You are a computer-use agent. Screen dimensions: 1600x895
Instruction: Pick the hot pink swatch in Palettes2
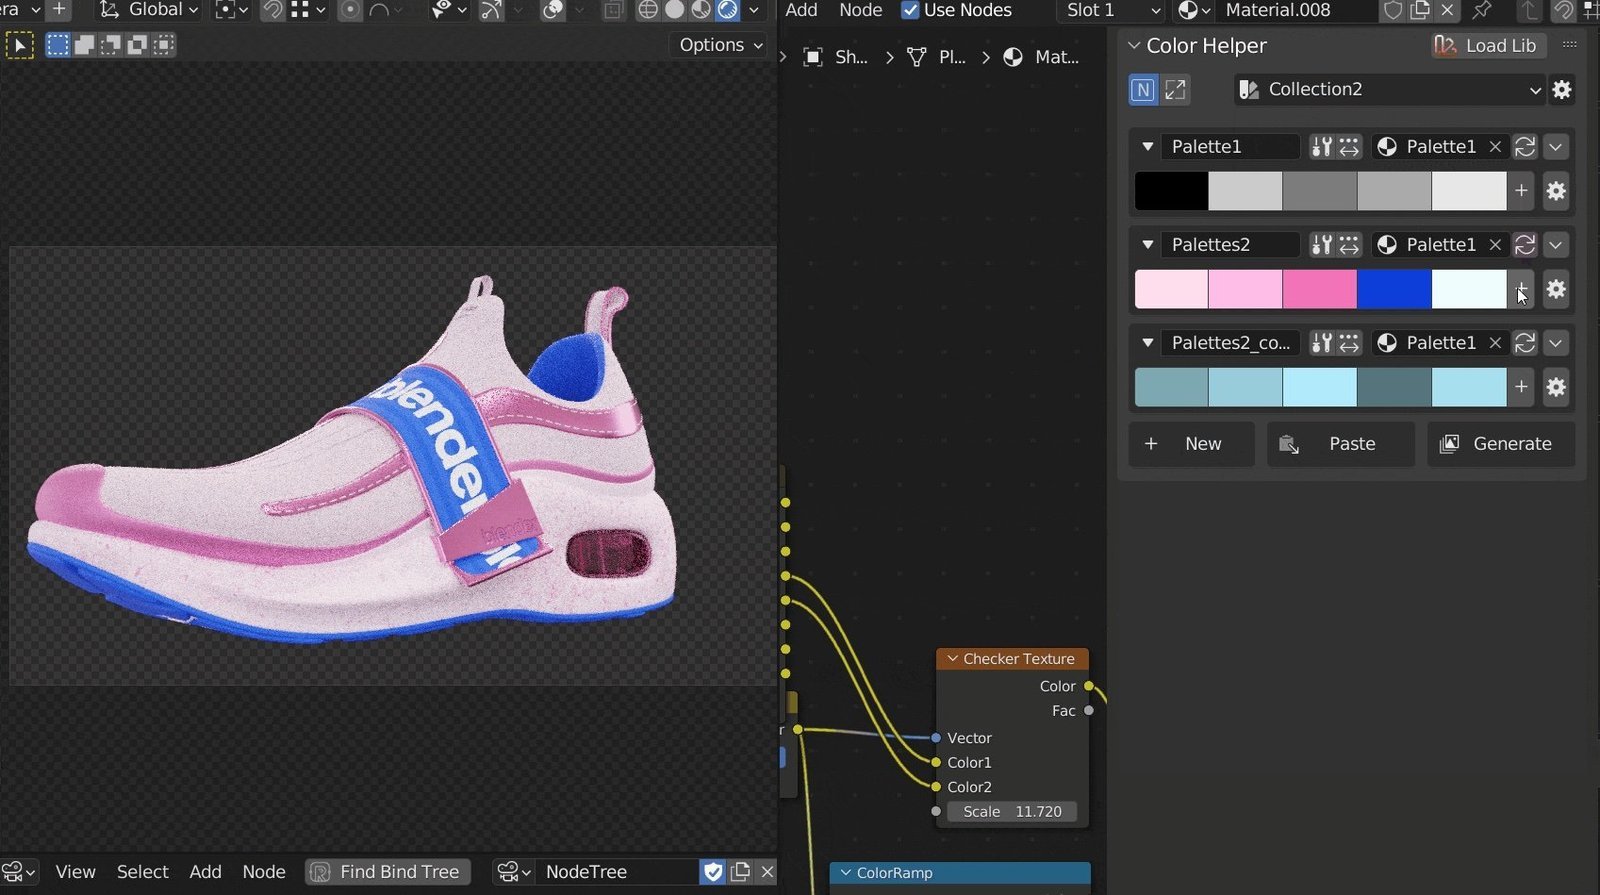1319,289
